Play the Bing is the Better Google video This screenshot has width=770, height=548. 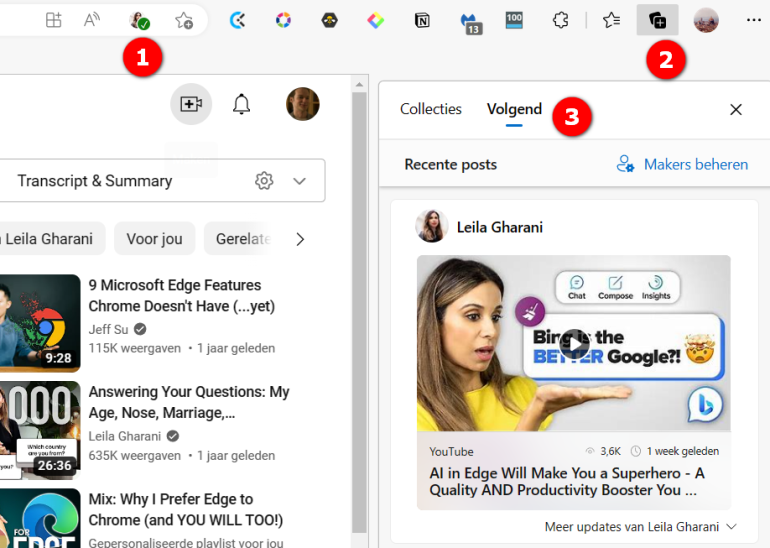pyautogui.click(x=574, y=343)
